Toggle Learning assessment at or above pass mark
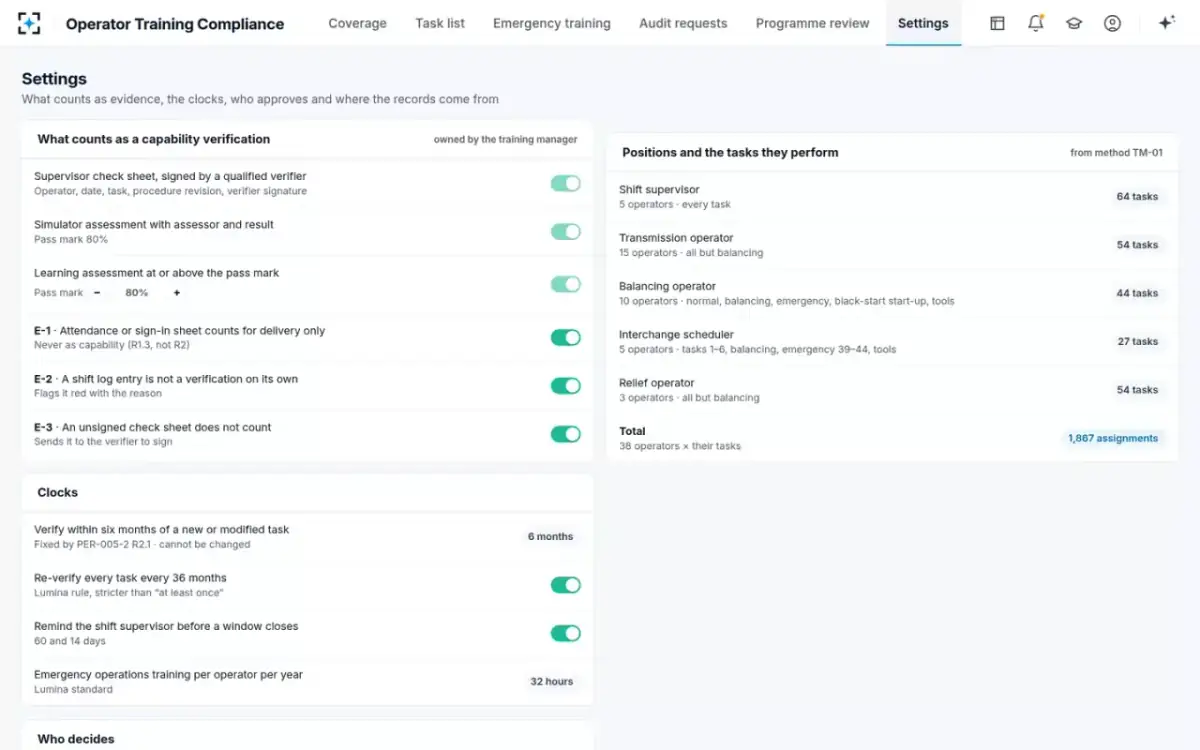 [x=566, y=284]
